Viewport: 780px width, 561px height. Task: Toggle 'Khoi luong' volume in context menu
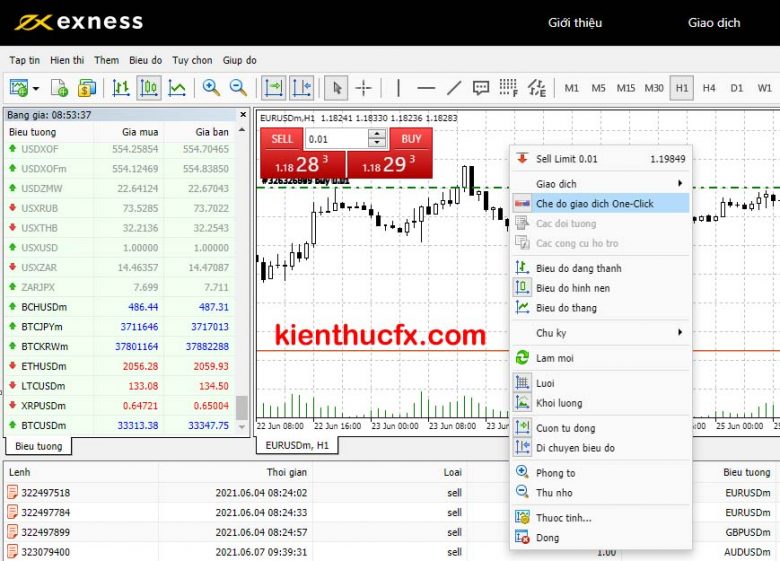point(559,403)
